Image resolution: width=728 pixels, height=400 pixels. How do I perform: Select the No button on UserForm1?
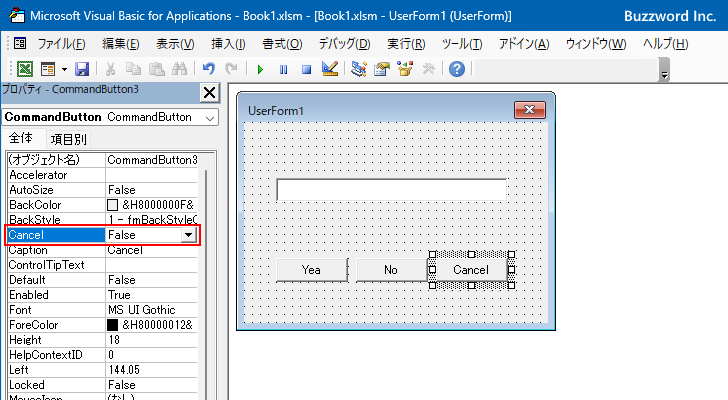(x=391, y=270)
